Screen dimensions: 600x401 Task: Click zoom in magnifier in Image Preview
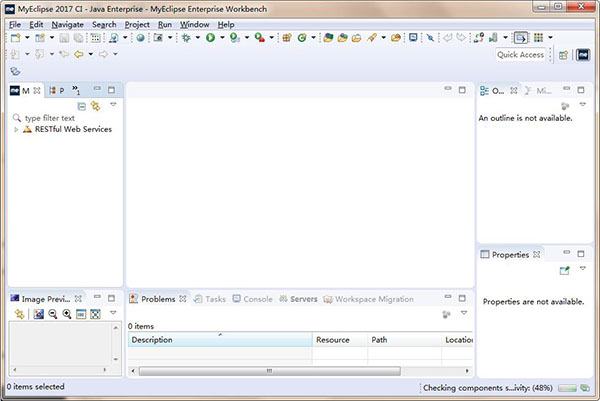(67, 314)
